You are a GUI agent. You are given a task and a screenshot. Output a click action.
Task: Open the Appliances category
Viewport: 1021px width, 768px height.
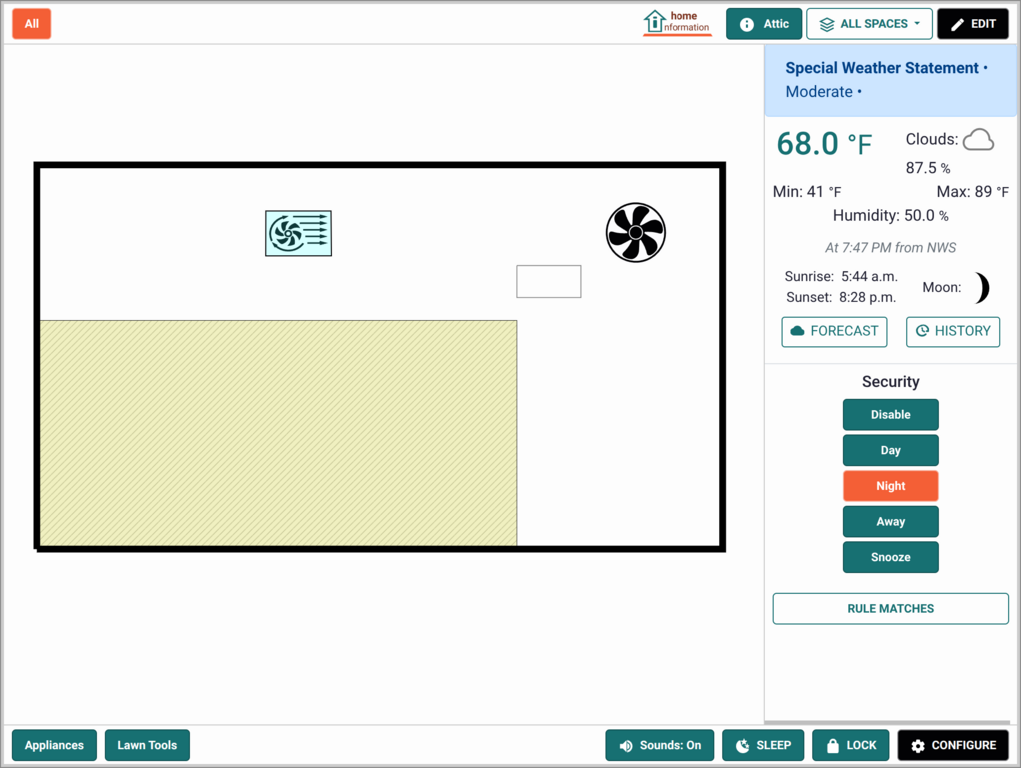point(54,745)
